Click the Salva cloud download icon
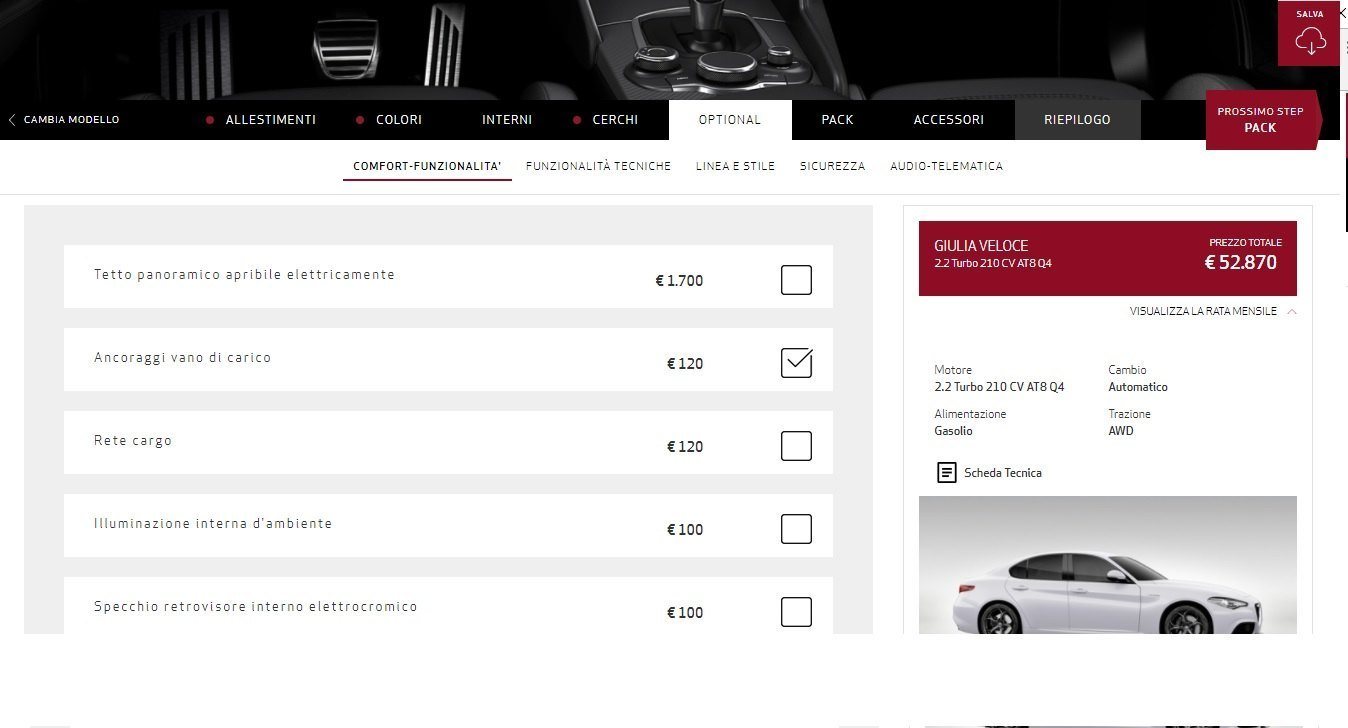Screen dimensions: 1348x728 (1309, 41)
